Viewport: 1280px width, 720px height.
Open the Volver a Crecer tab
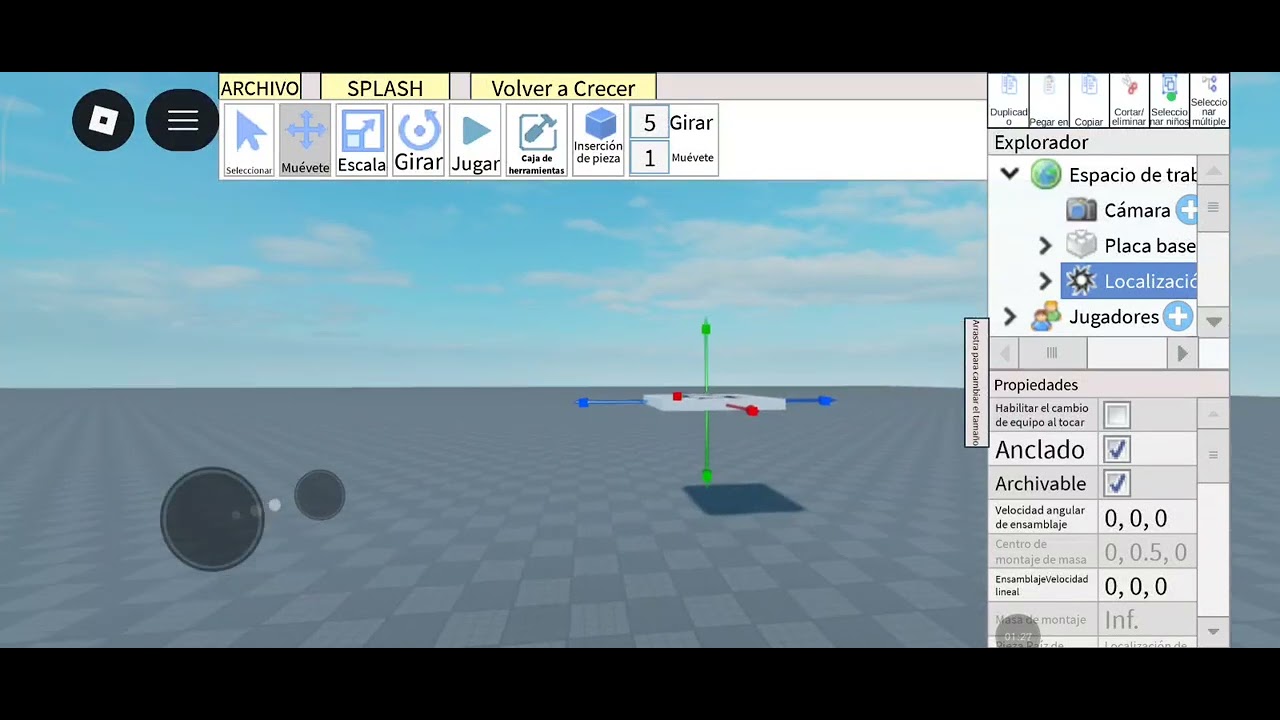[x=563, y=88]
